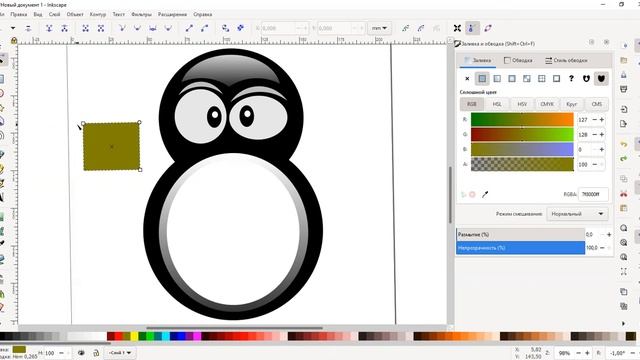Toggle the lock icon at ruler corner
This screenshot has width=640, height=360.
click(14, 40)
